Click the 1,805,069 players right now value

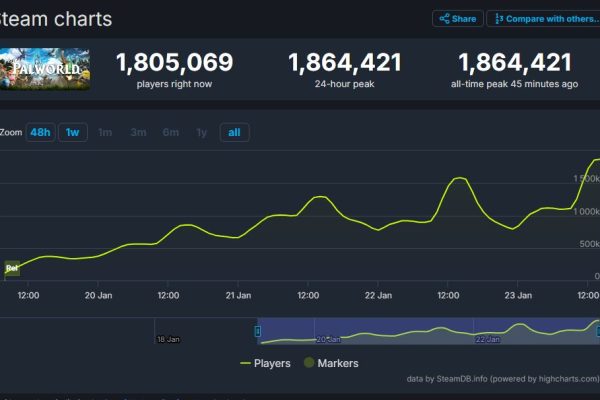pyautogui.click(x=174, y=62)
